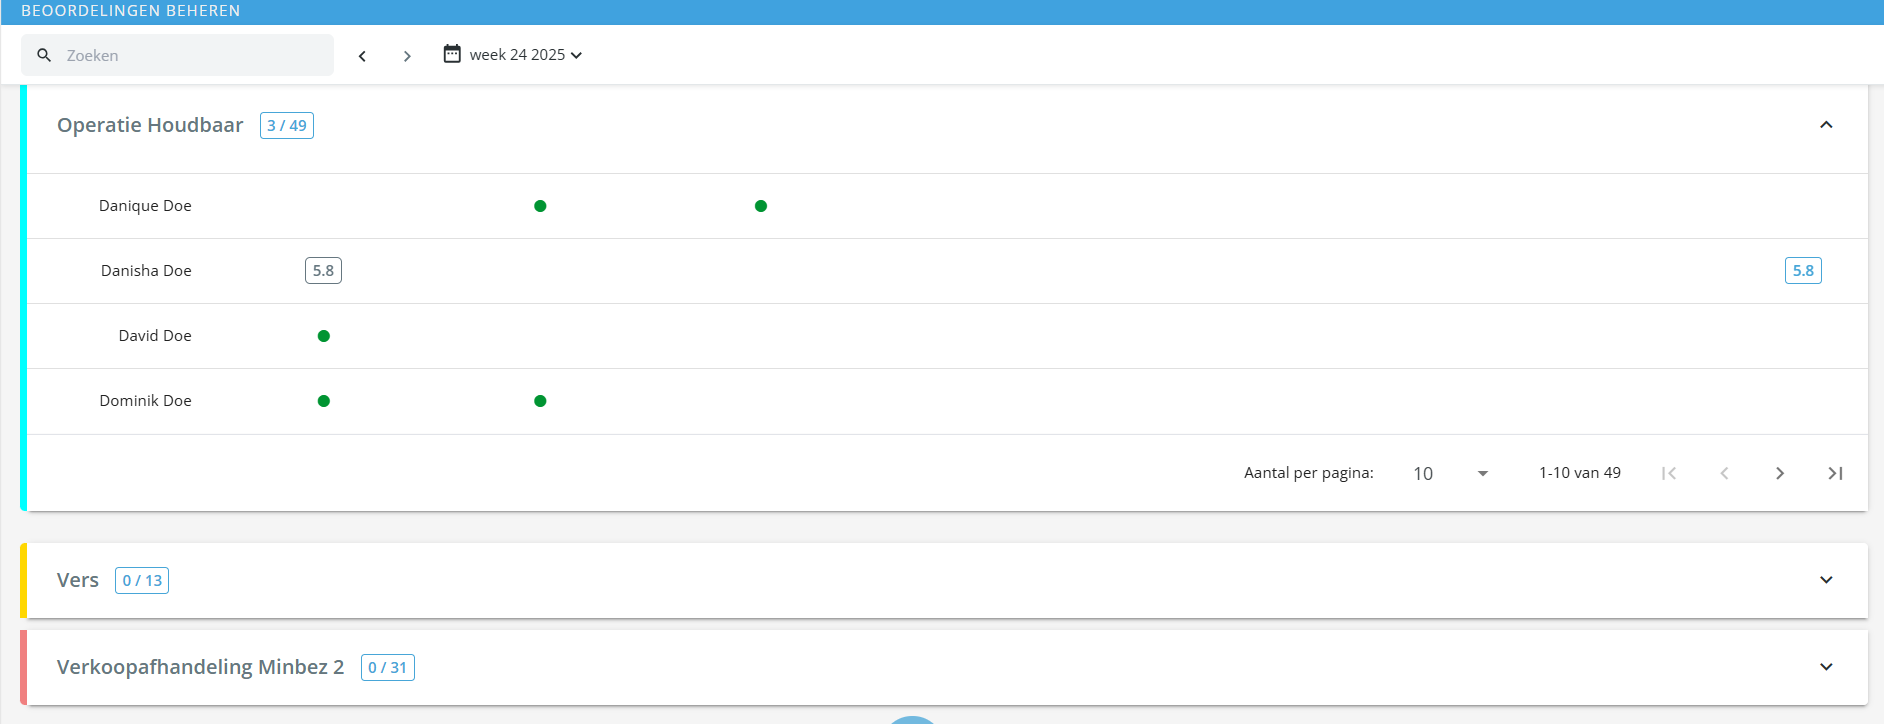This screenshot has height=724, width=1884.
Task: Click Dominik Doe's first green dot
Action: point(324,401)
